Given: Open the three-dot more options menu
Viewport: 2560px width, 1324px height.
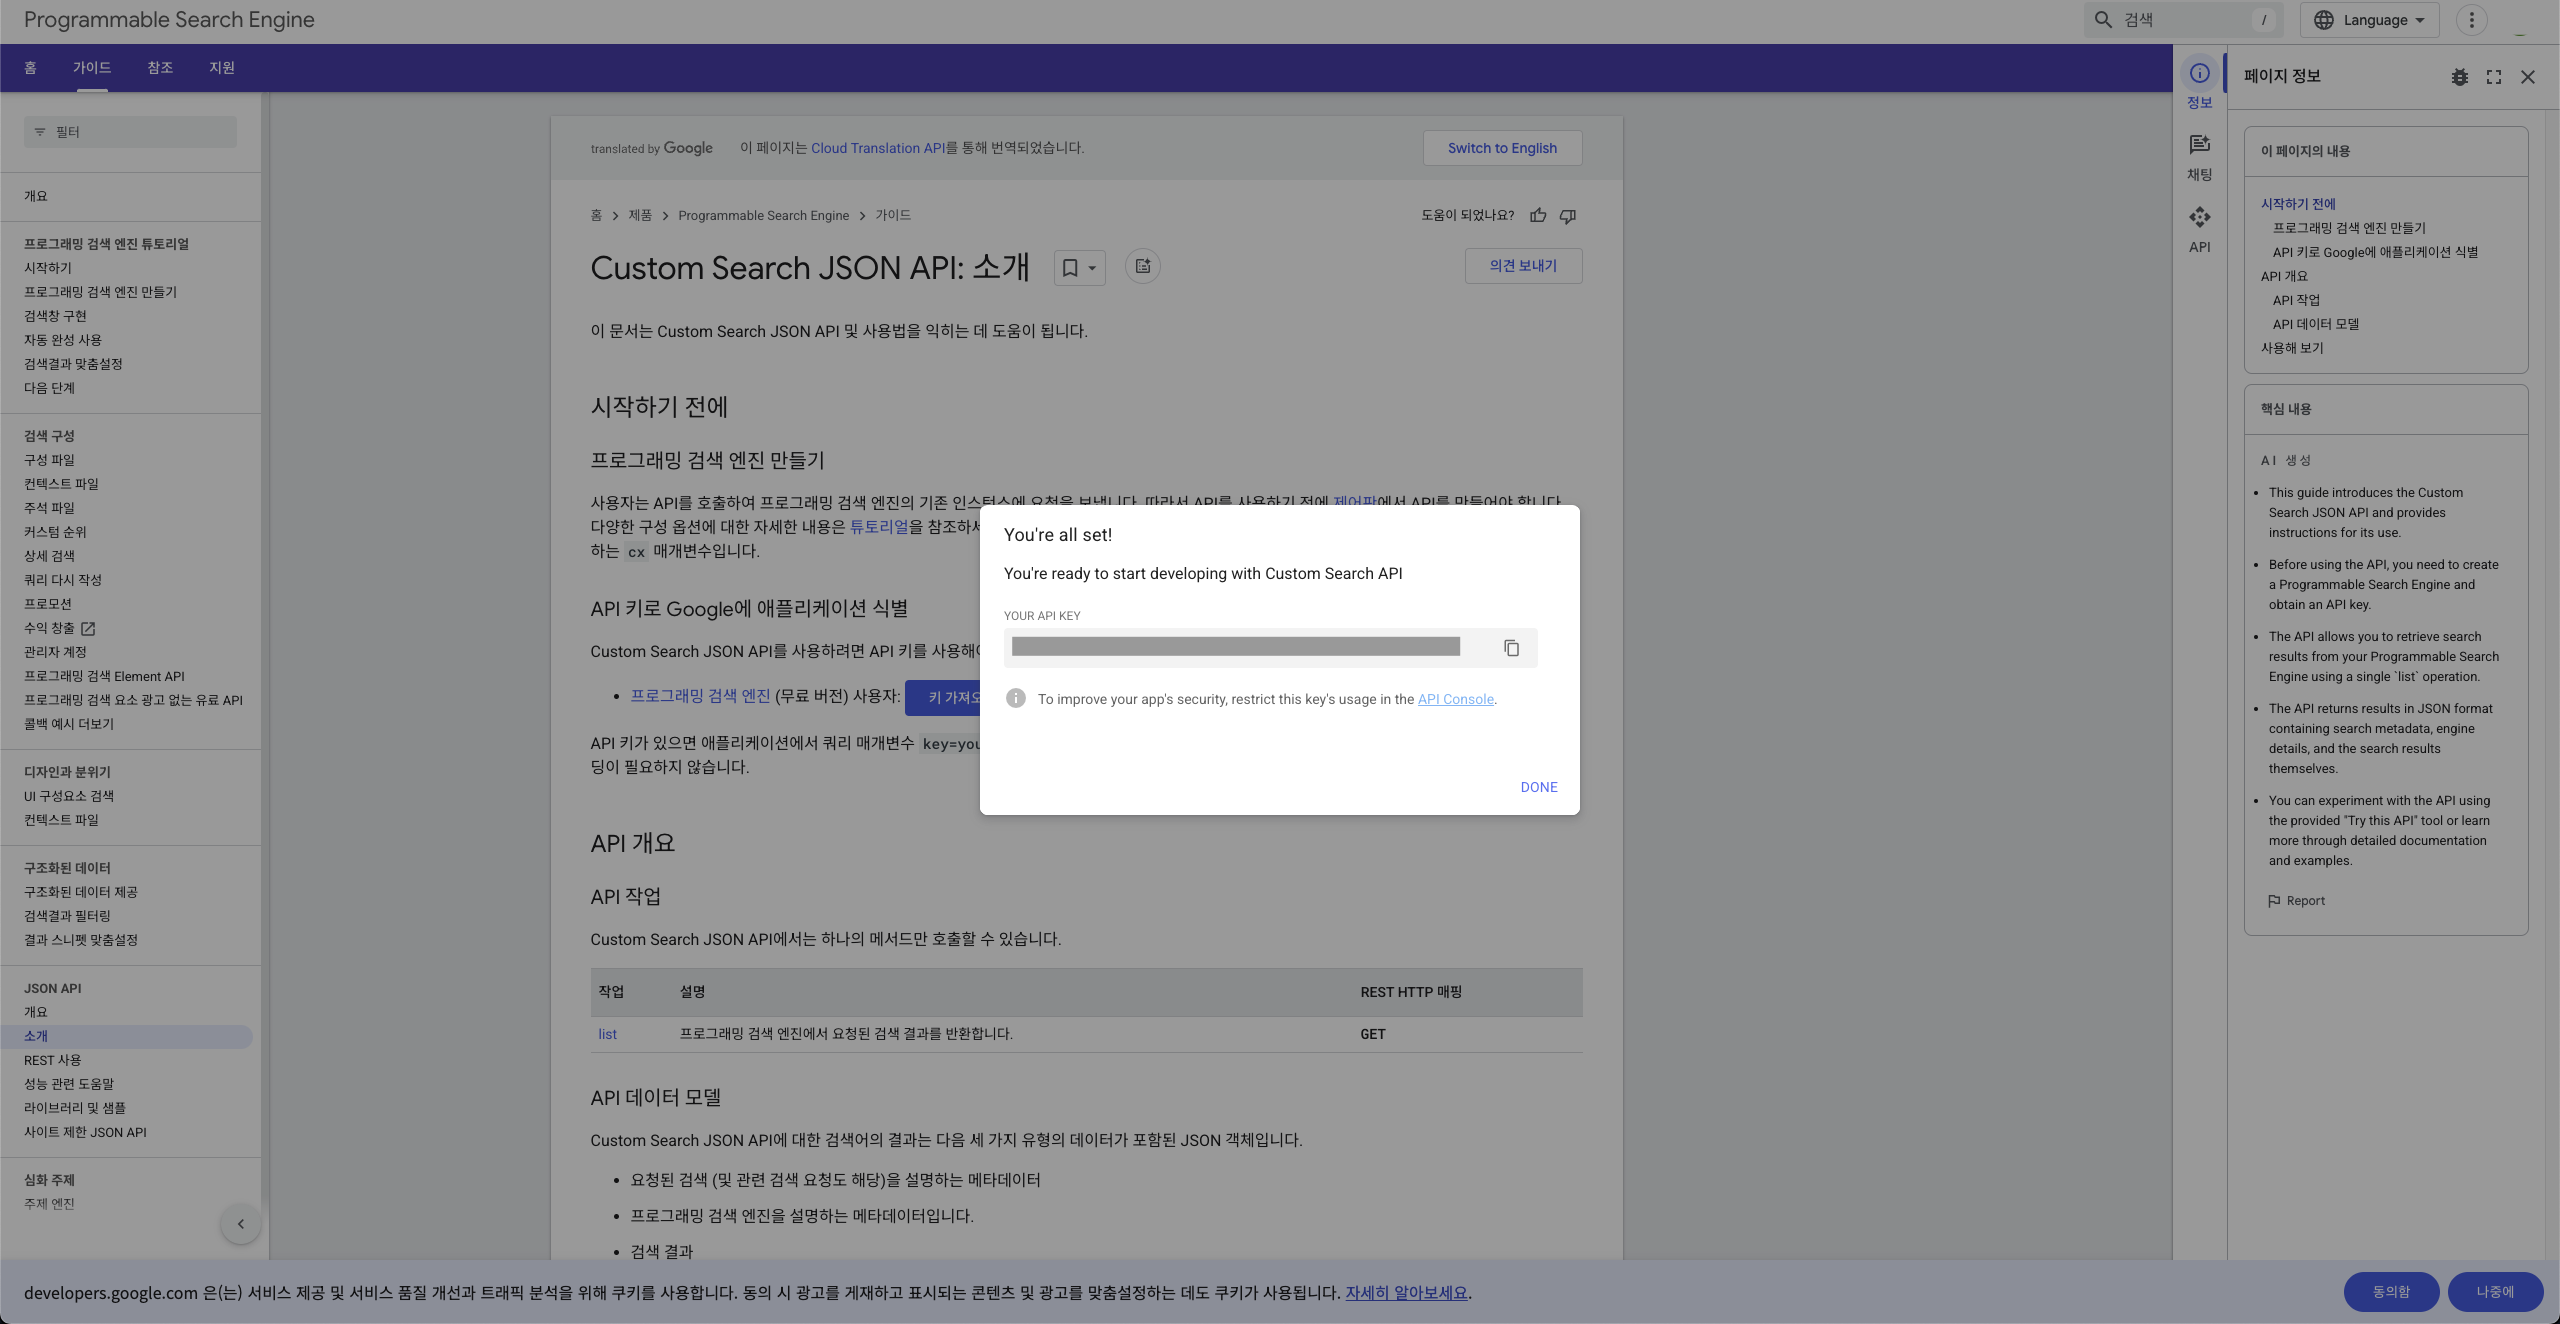Looking at the screenshot, I should point(2472,20).
